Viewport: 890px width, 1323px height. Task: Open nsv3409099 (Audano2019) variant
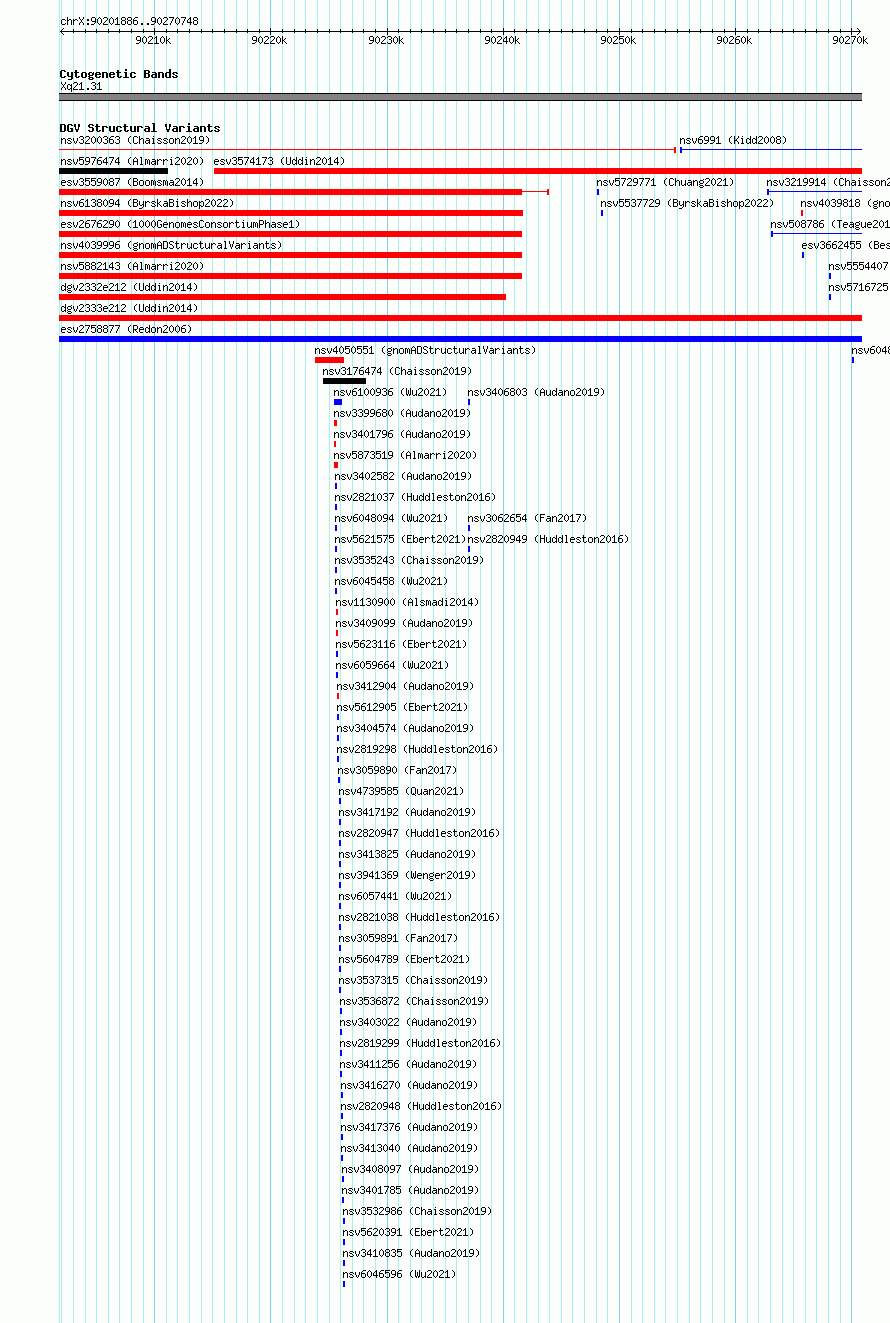coord(404,623)
